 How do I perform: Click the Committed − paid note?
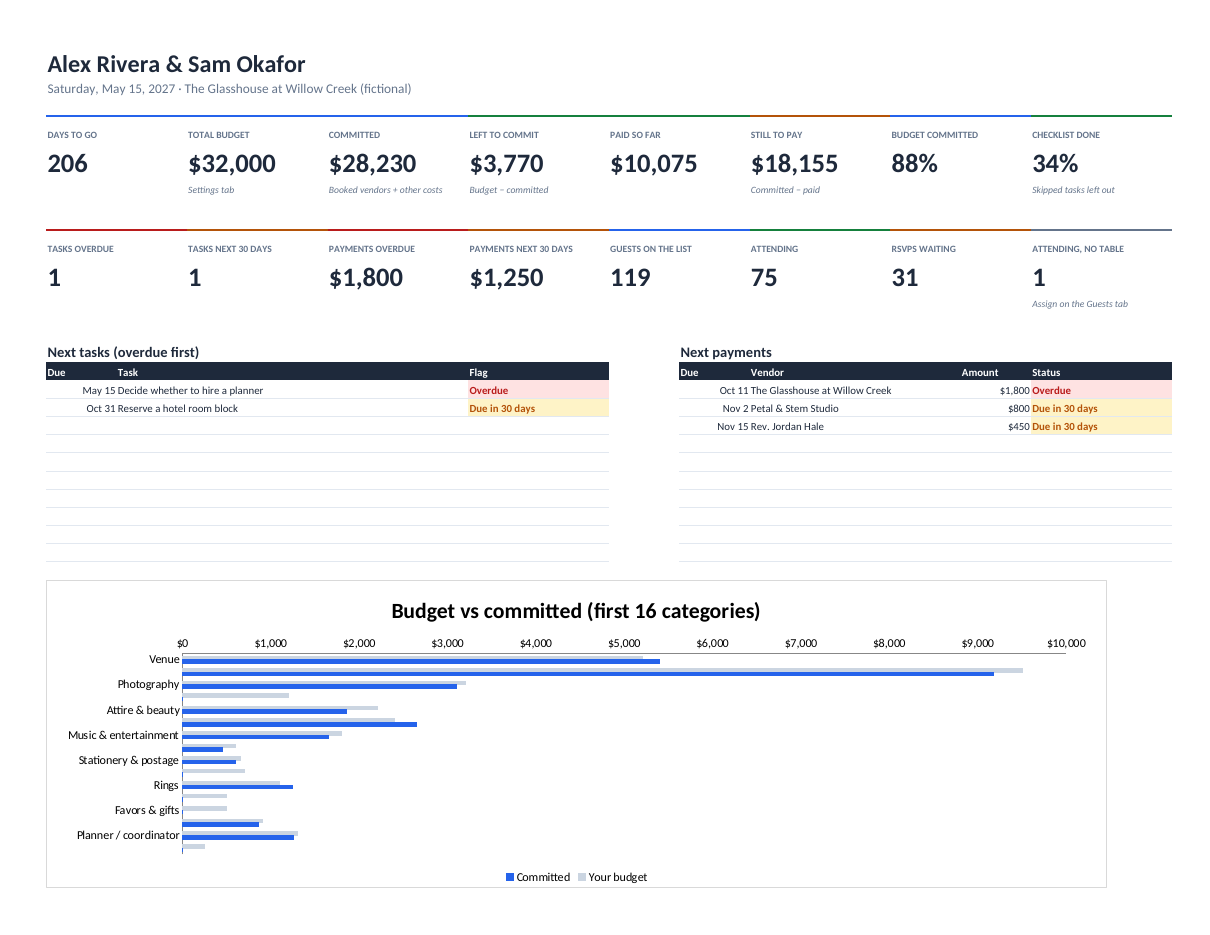pyautogui.click(x=785, y=190)
